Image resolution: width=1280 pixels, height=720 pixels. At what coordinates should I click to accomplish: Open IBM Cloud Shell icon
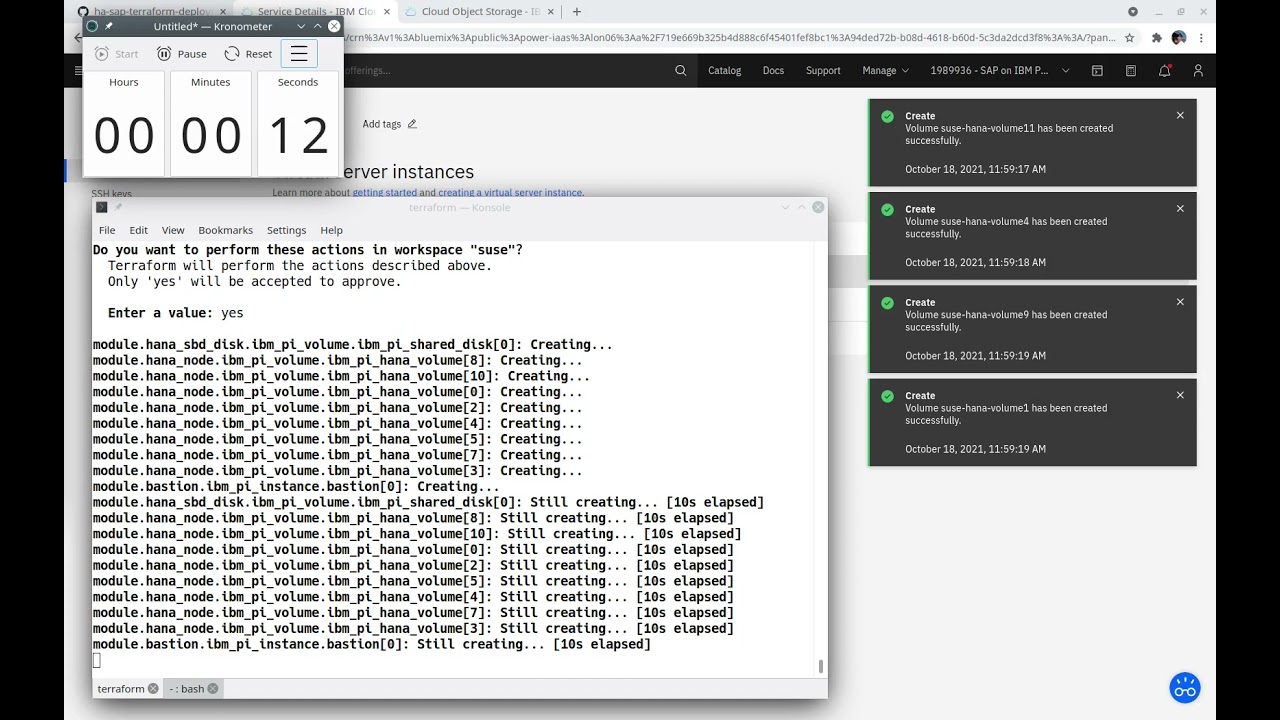coord(1097,70)
